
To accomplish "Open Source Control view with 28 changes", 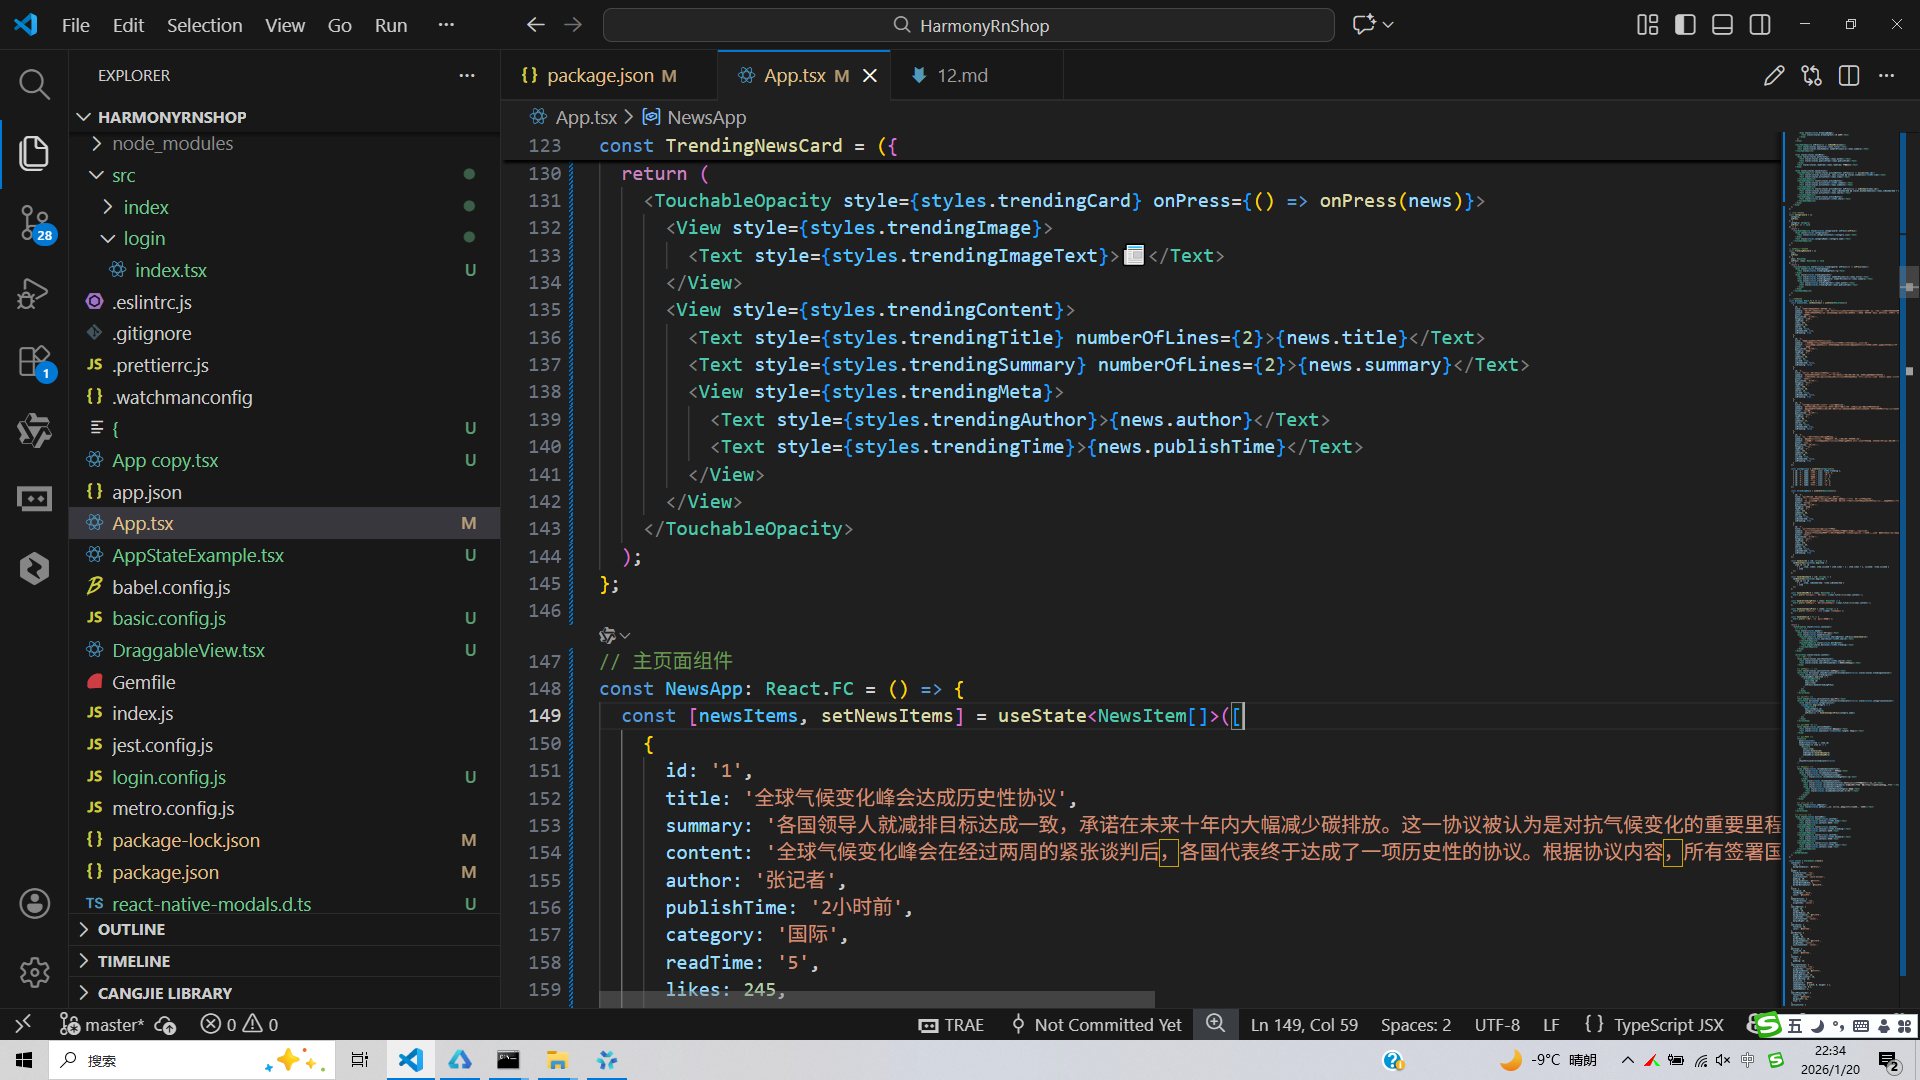I will [34, 222].
